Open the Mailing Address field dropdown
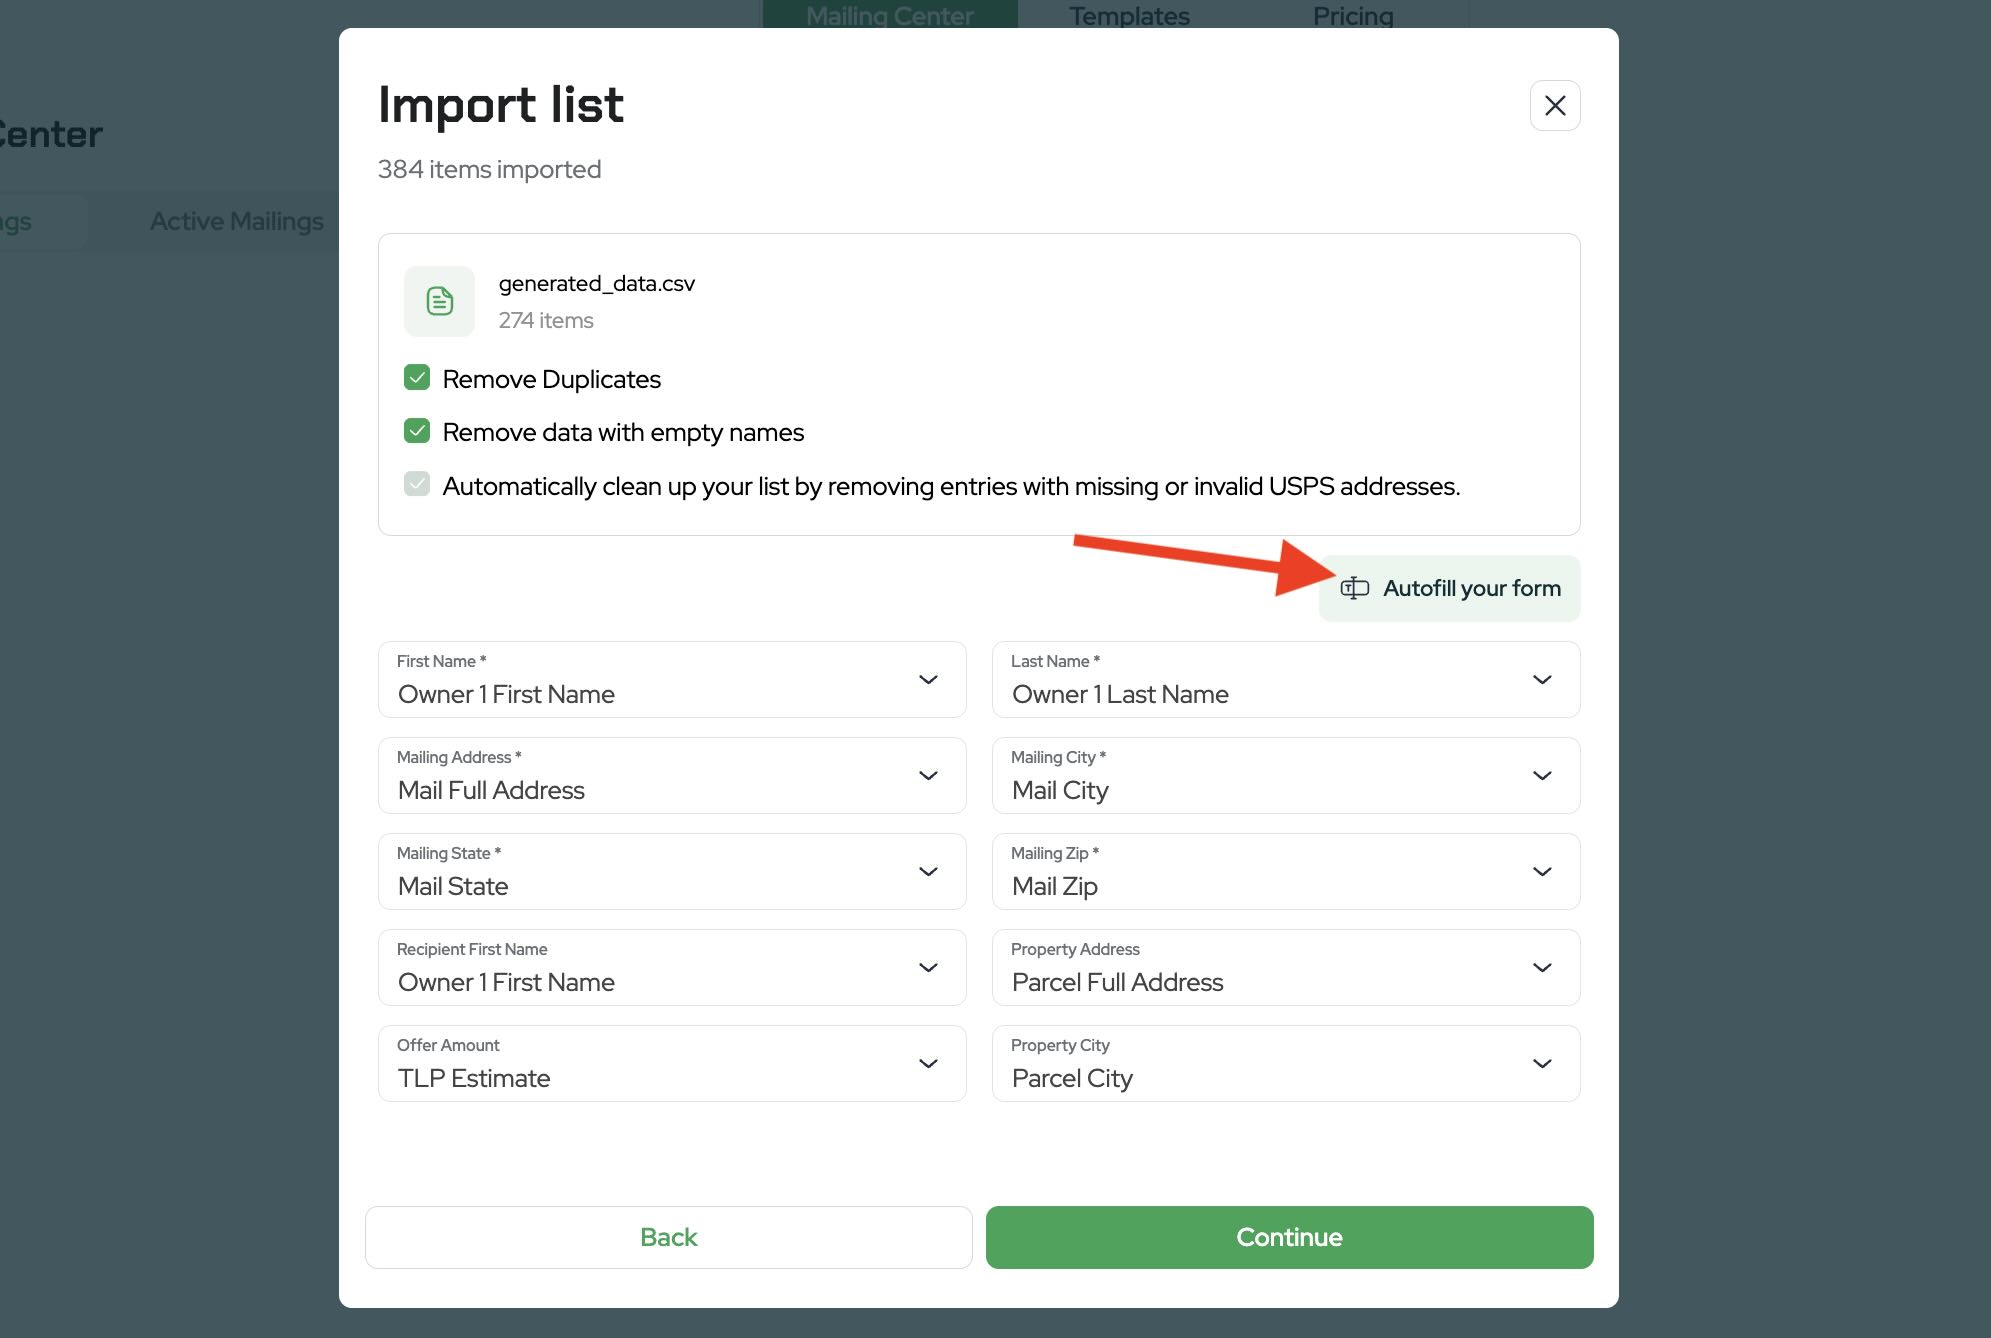The image size is (1991, 1338). (x=671, y=776)
